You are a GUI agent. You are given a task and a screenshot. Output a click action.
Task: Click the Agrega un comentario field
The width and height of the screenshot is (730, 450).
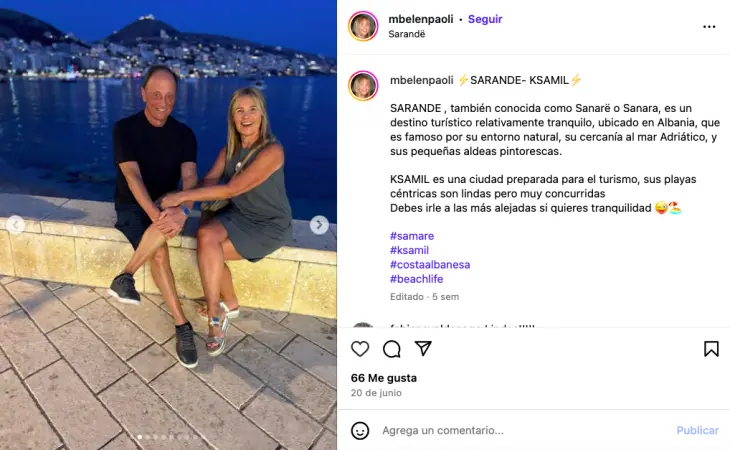524,430
